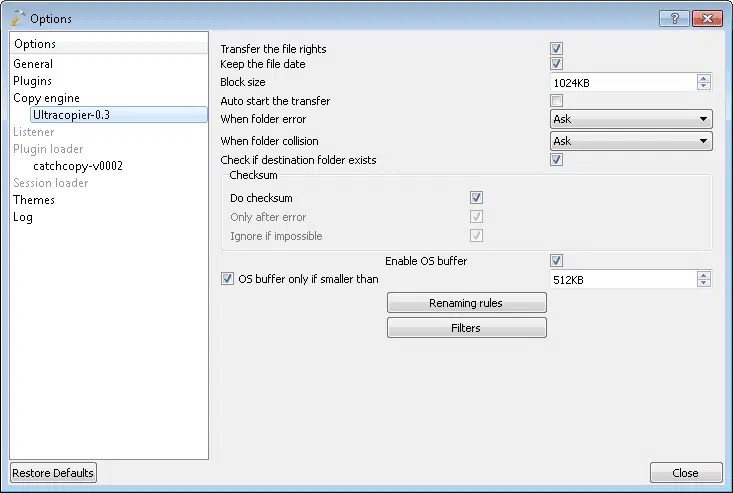
Task: Open the Filters dialog
Action: (467, 328)
